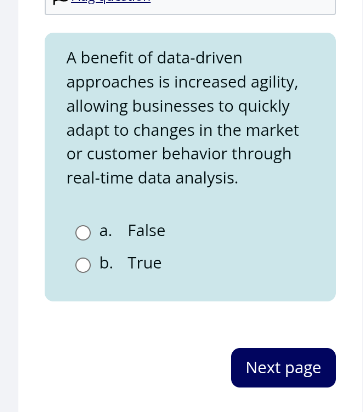Select the True radio button
This screenshot has height=412, width=363.
coord(83,265)
